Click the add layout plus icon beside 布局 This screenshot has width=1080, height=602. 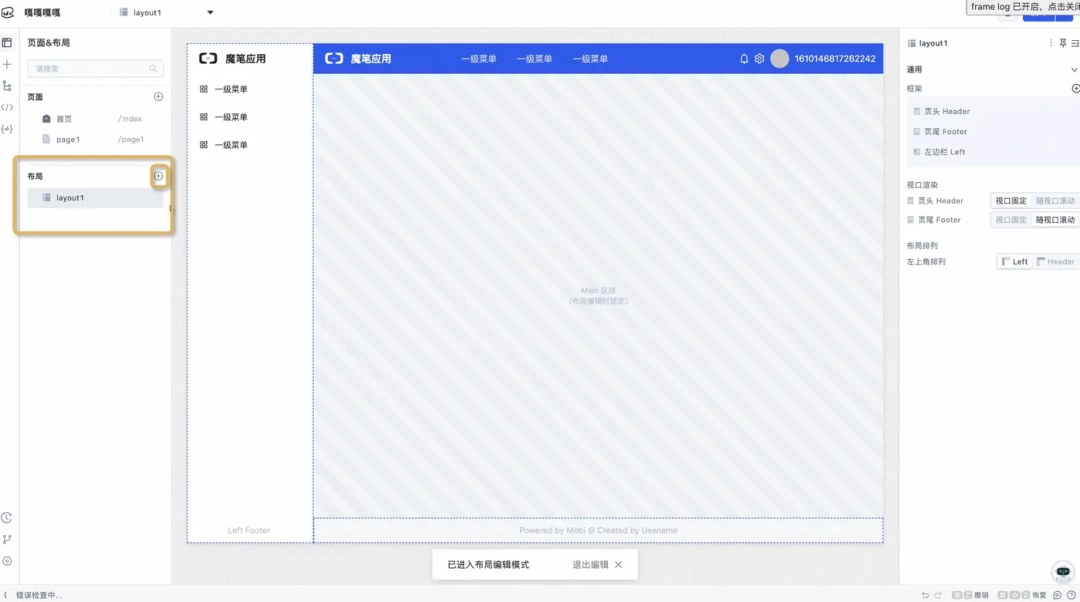pos(157,175)
